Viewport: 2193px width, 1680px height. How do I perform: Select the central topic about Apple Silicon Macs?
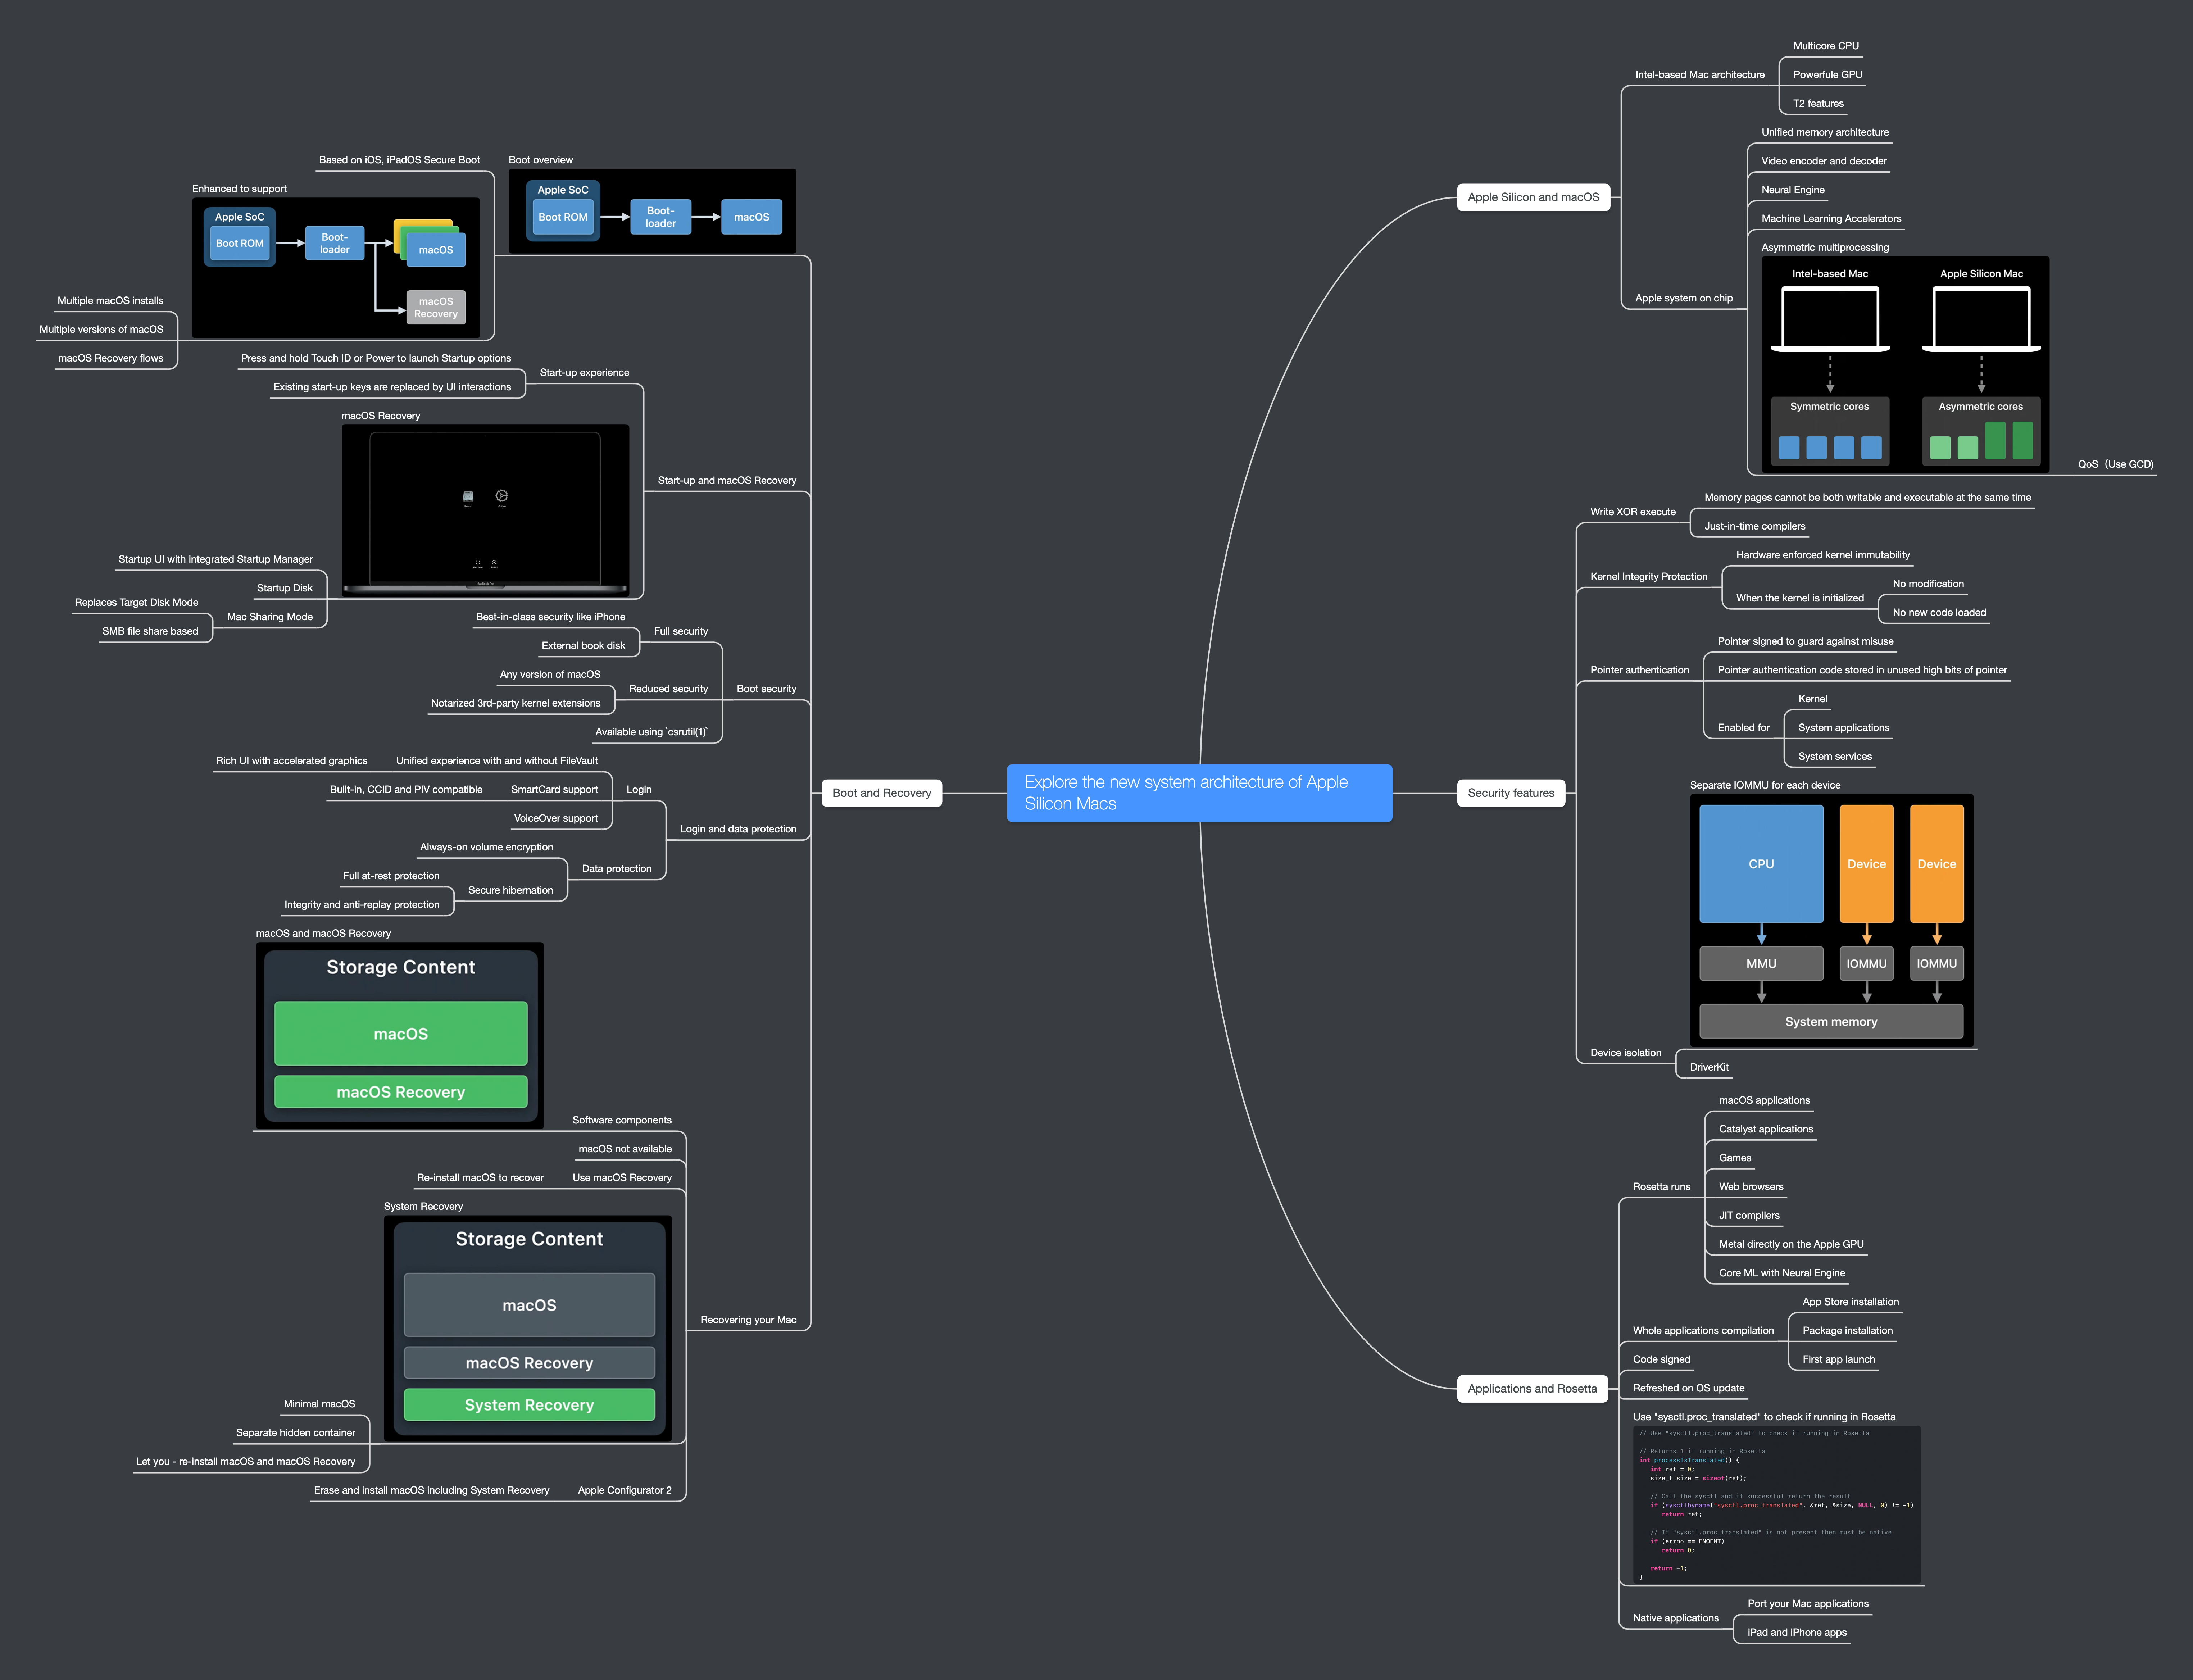1199,793
